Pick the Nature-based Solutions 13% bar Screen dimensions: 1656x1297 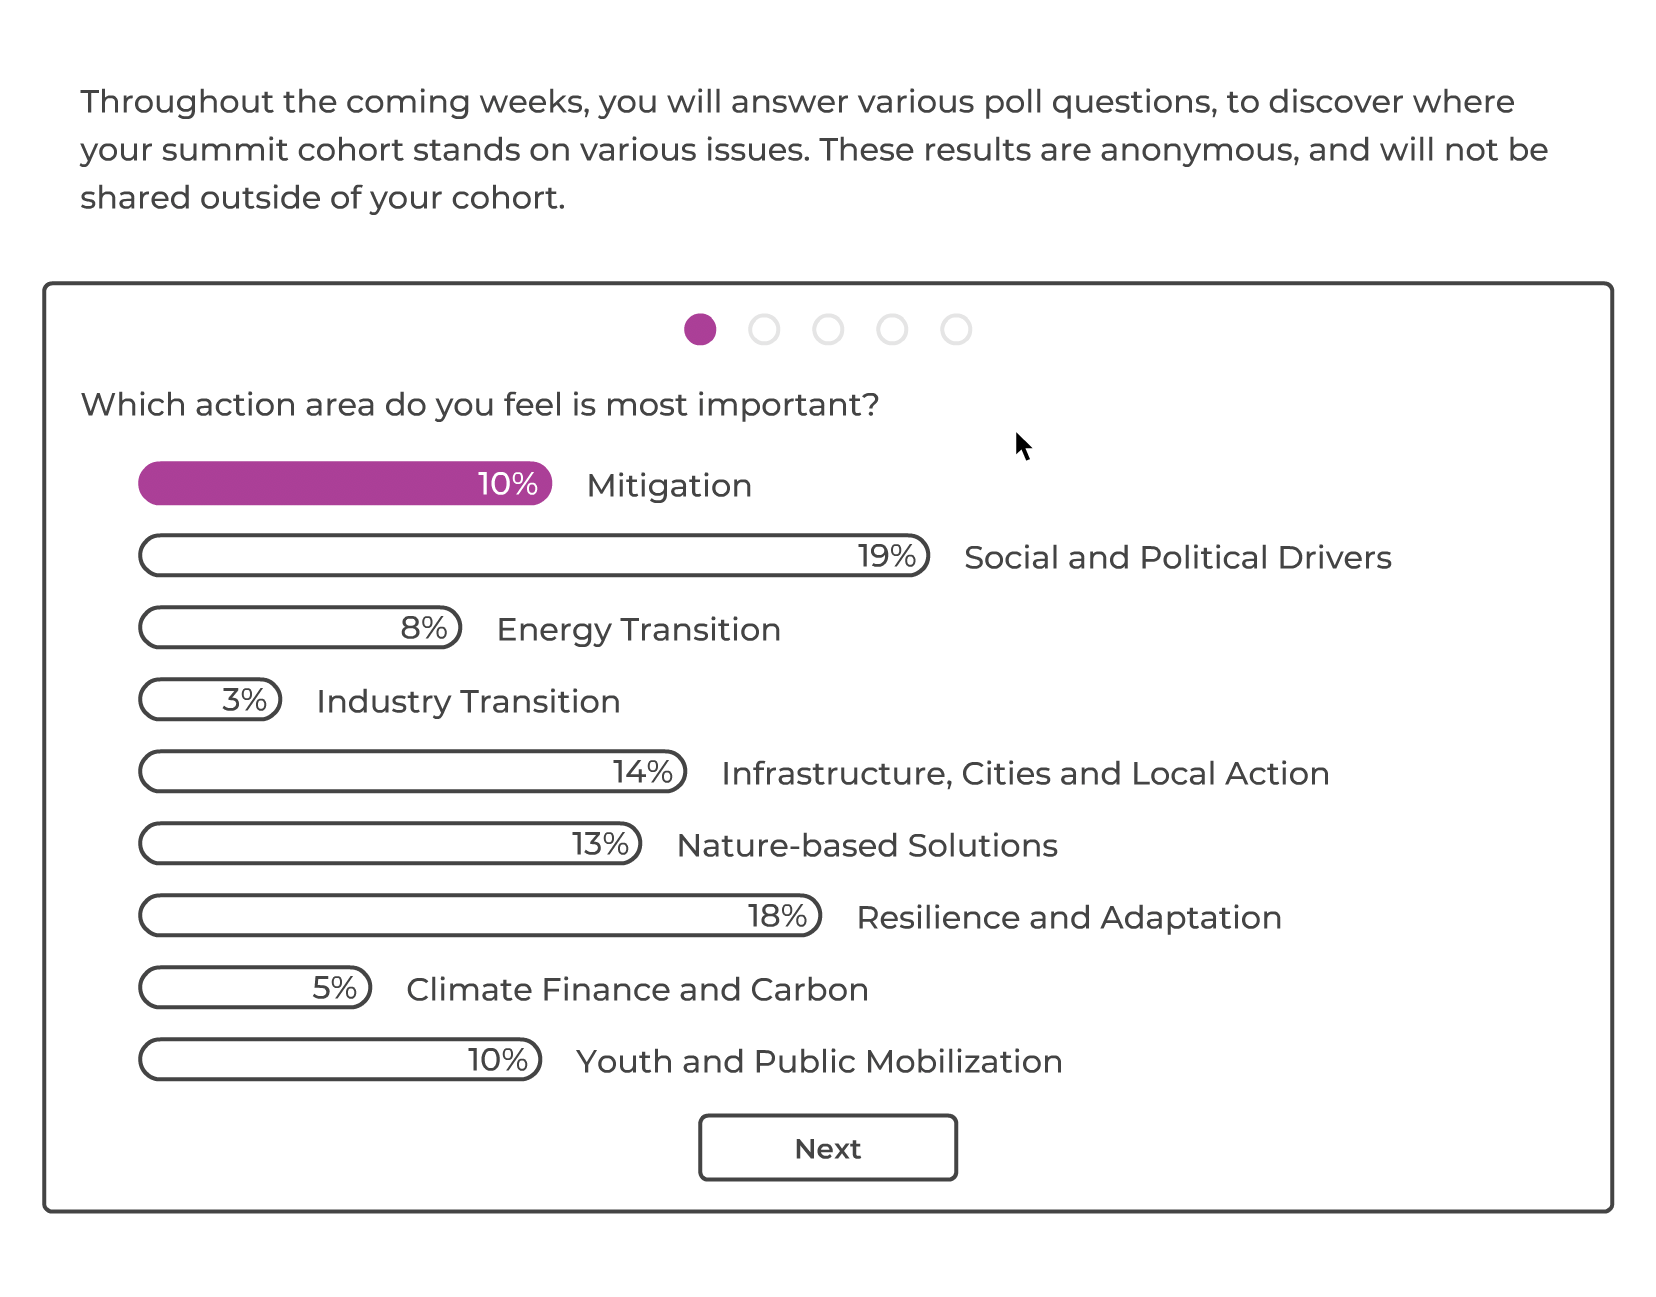[x=390, y=844]
